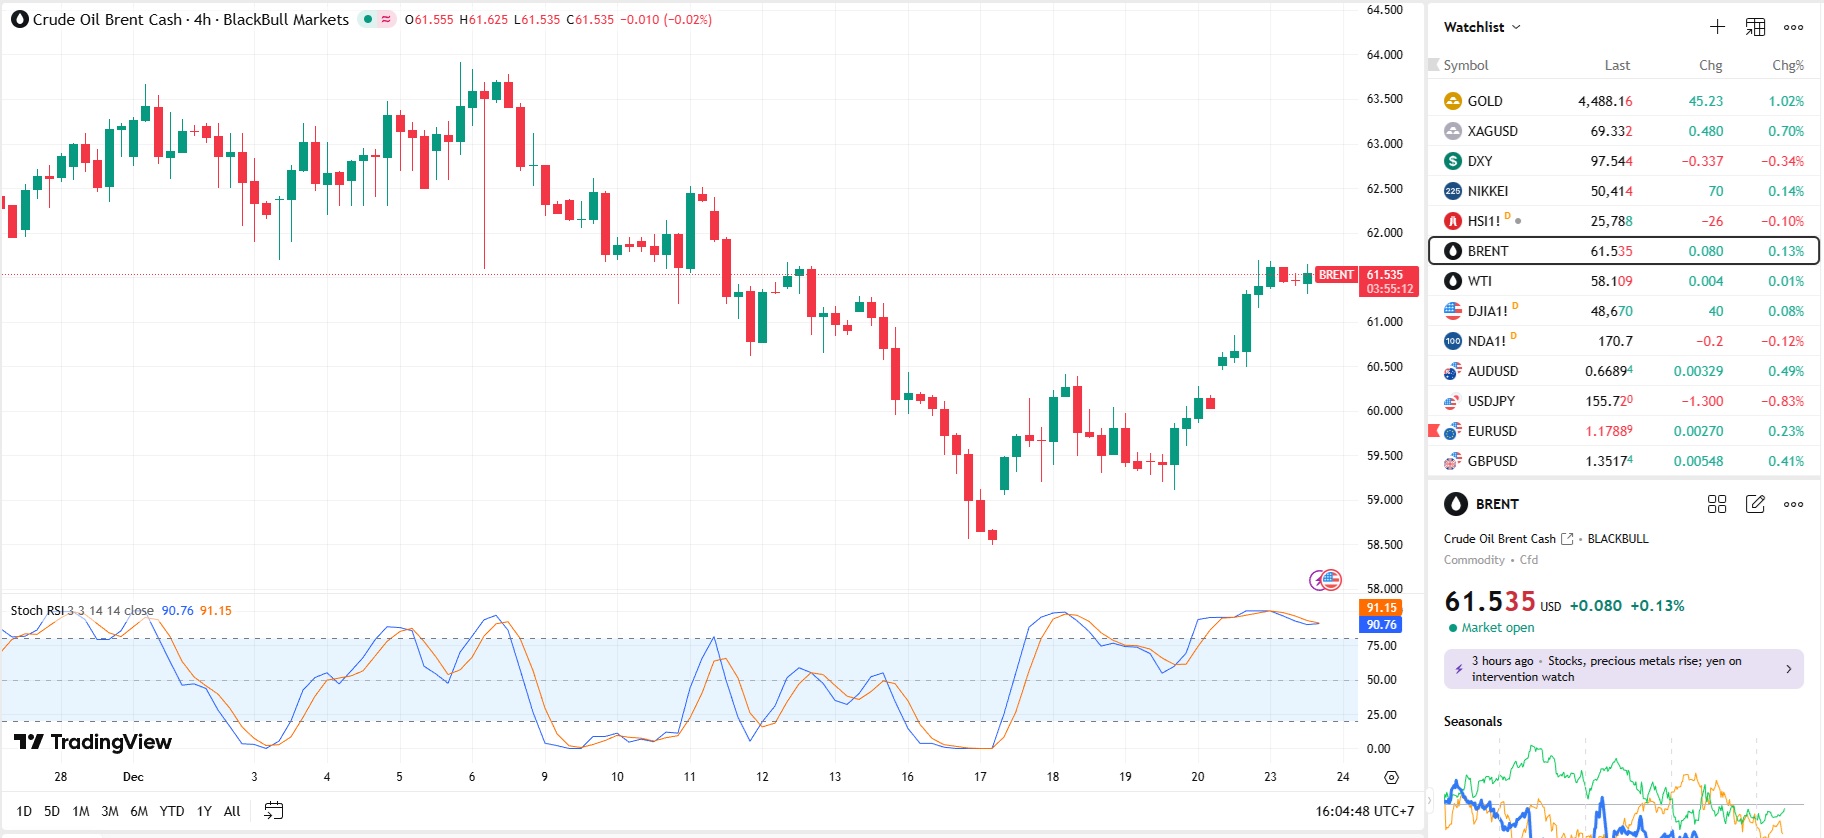1824x838 pixels.
Task: Toggle the red flag on EURUSD row
Action: (1433, 431)
